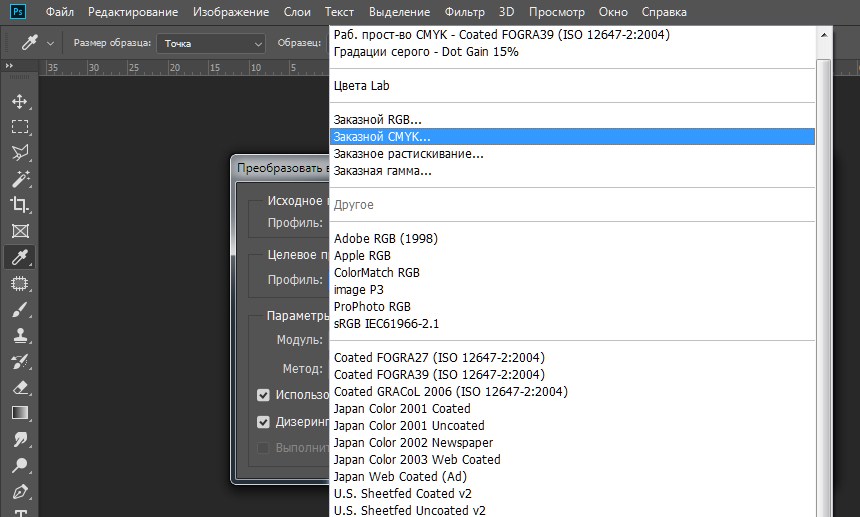
Task: Select the History Brush tool
Action: tap(20, 361)
